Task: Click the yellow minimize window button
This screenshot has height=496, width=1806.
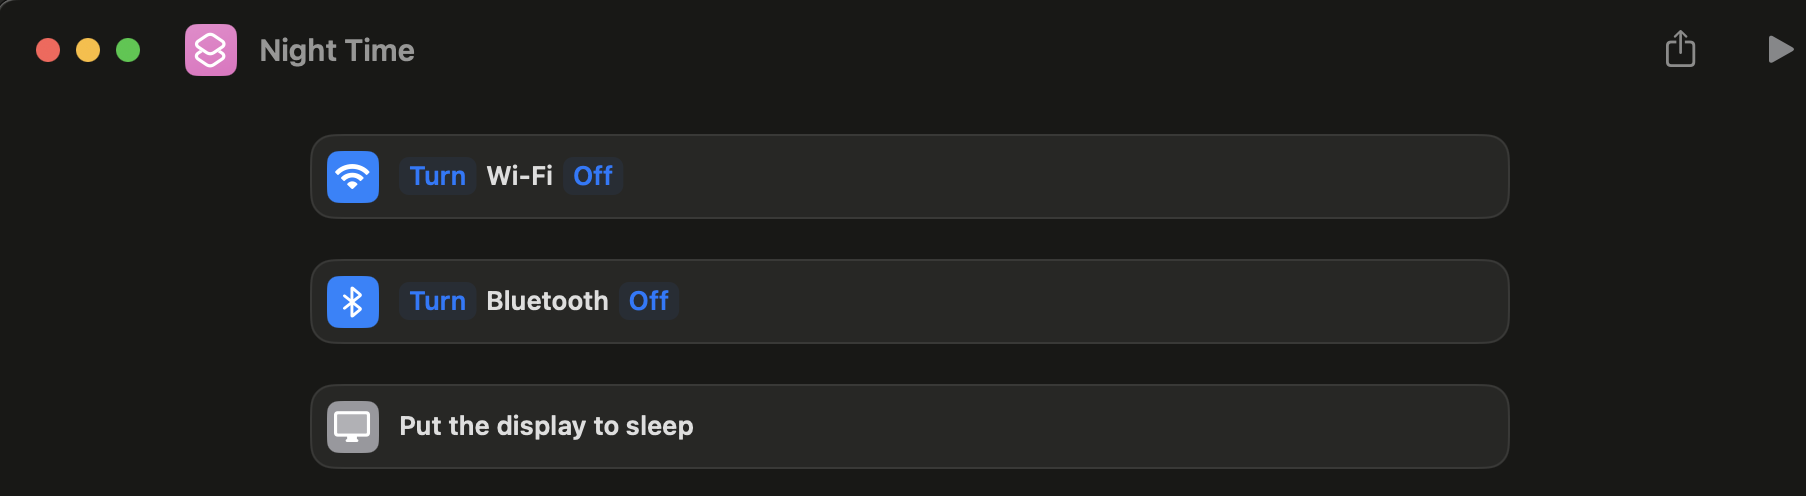Action: (88, 50)
